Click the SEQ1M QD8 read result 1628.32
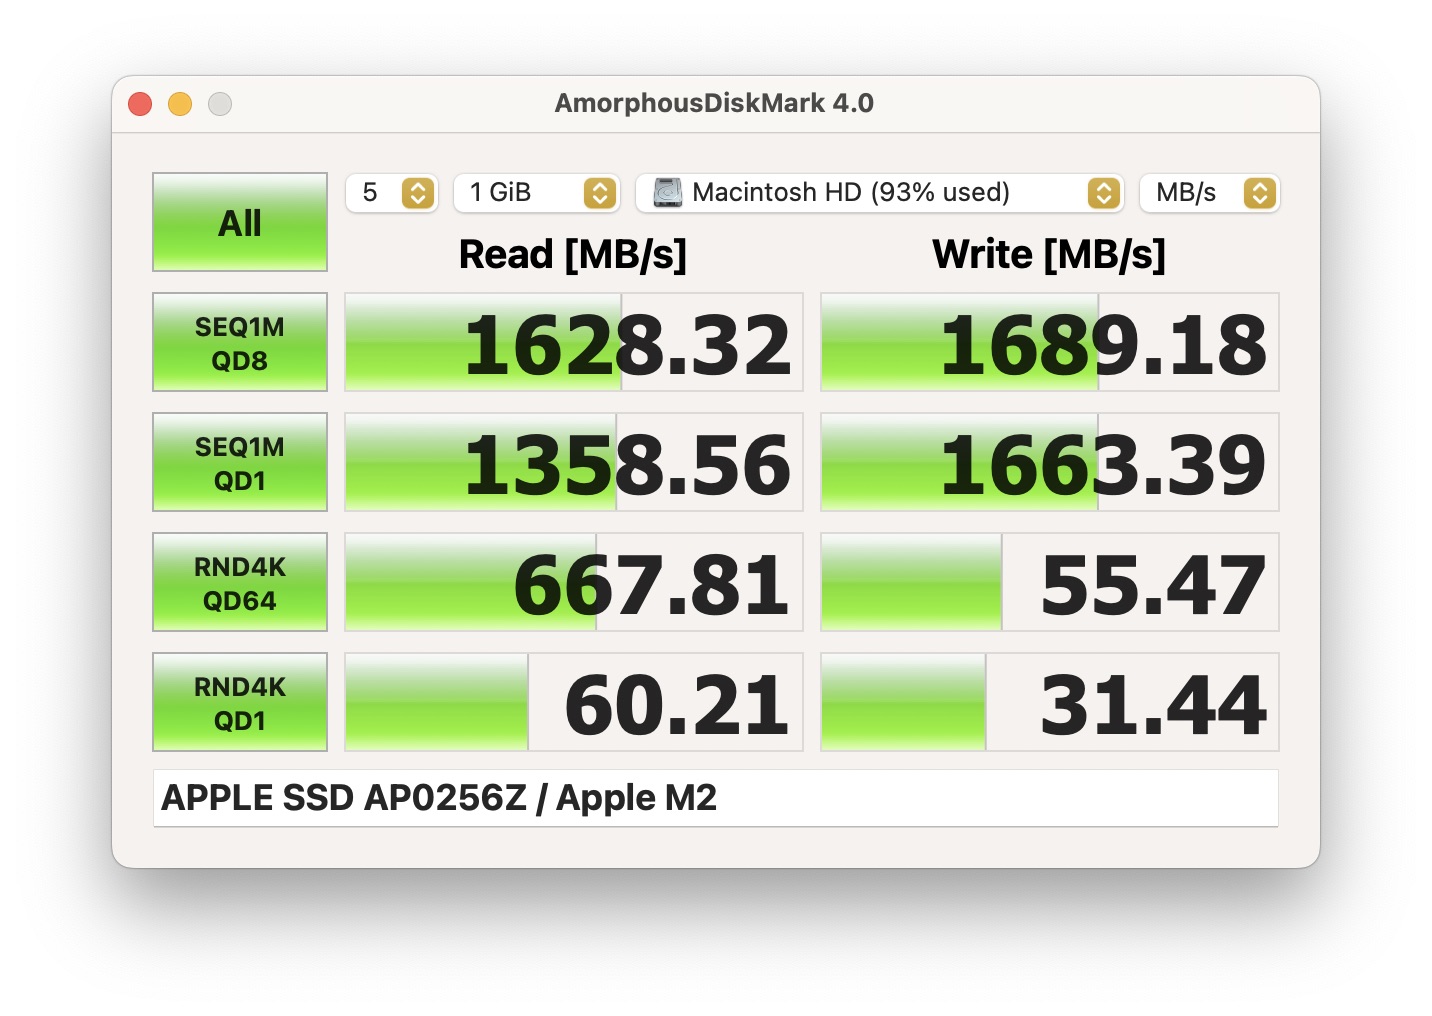Viewport: 1432px width, 1016px height. click(574, 342)
